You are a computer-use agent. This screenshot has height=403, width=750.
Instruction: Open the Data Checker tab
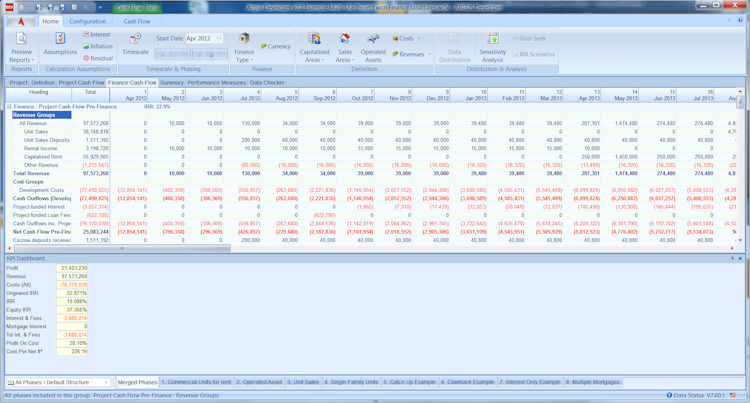pos(267,83)
